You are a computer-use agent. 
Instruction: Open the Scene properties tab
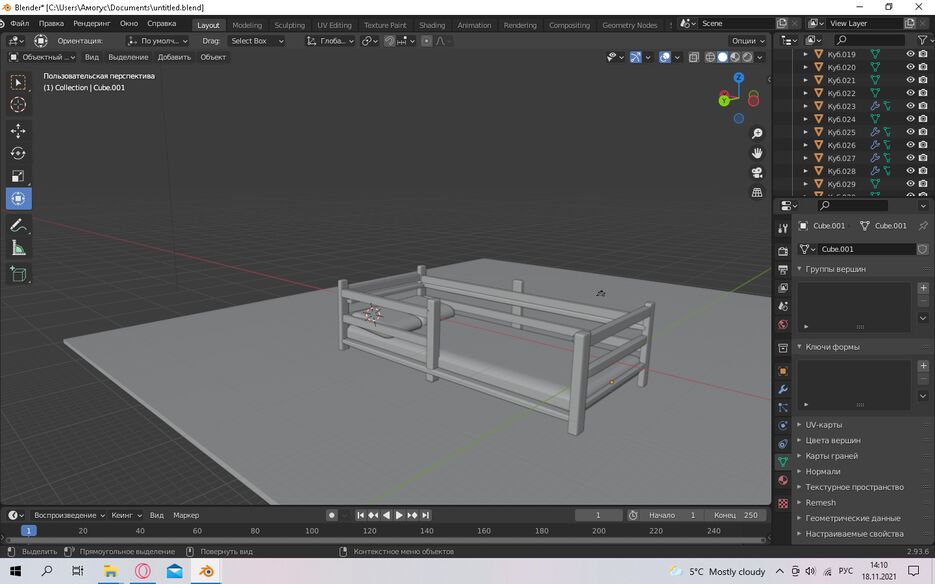tap(783, 307)
